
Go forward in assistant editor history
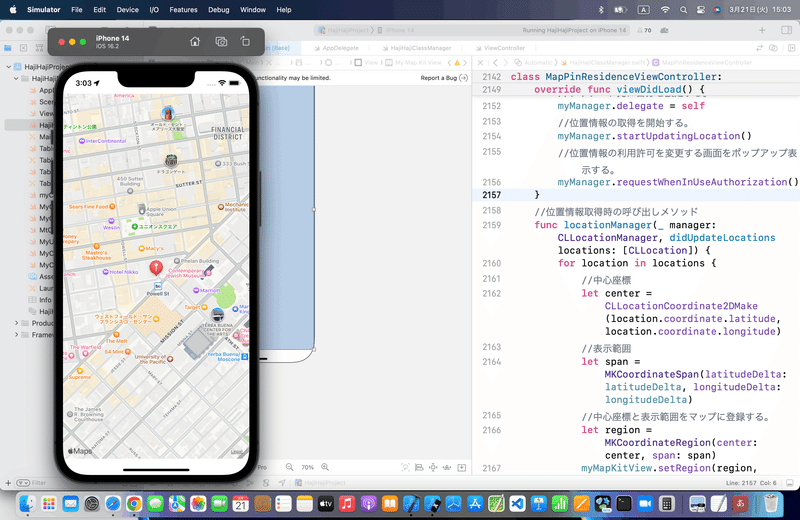(x=506, y=62)
